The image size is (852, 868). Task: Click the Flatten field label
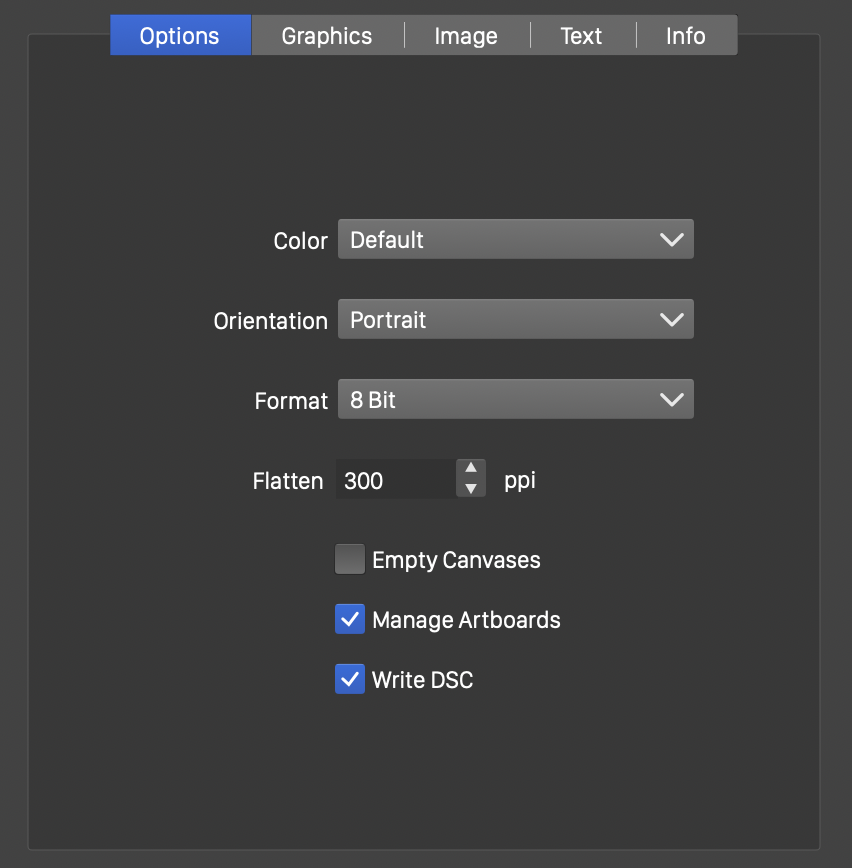tap(288, 481)
